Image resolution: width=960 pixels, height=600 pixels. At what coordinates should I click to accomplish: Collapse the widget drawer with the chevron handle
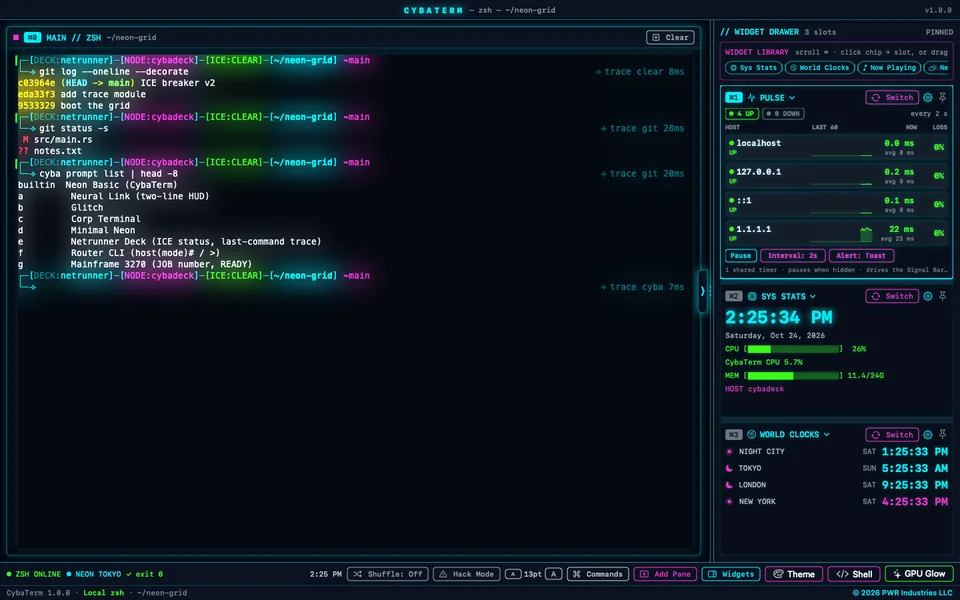tap(703, 291)
